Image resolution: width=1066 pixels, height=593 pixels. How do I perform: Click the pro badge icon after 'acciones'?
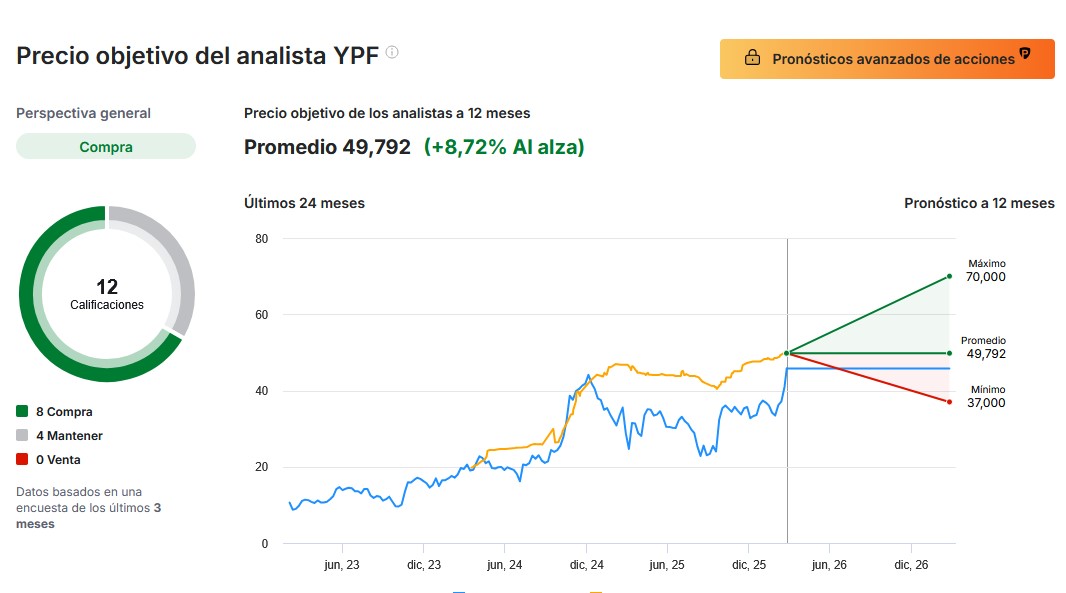click(1025, 54)
